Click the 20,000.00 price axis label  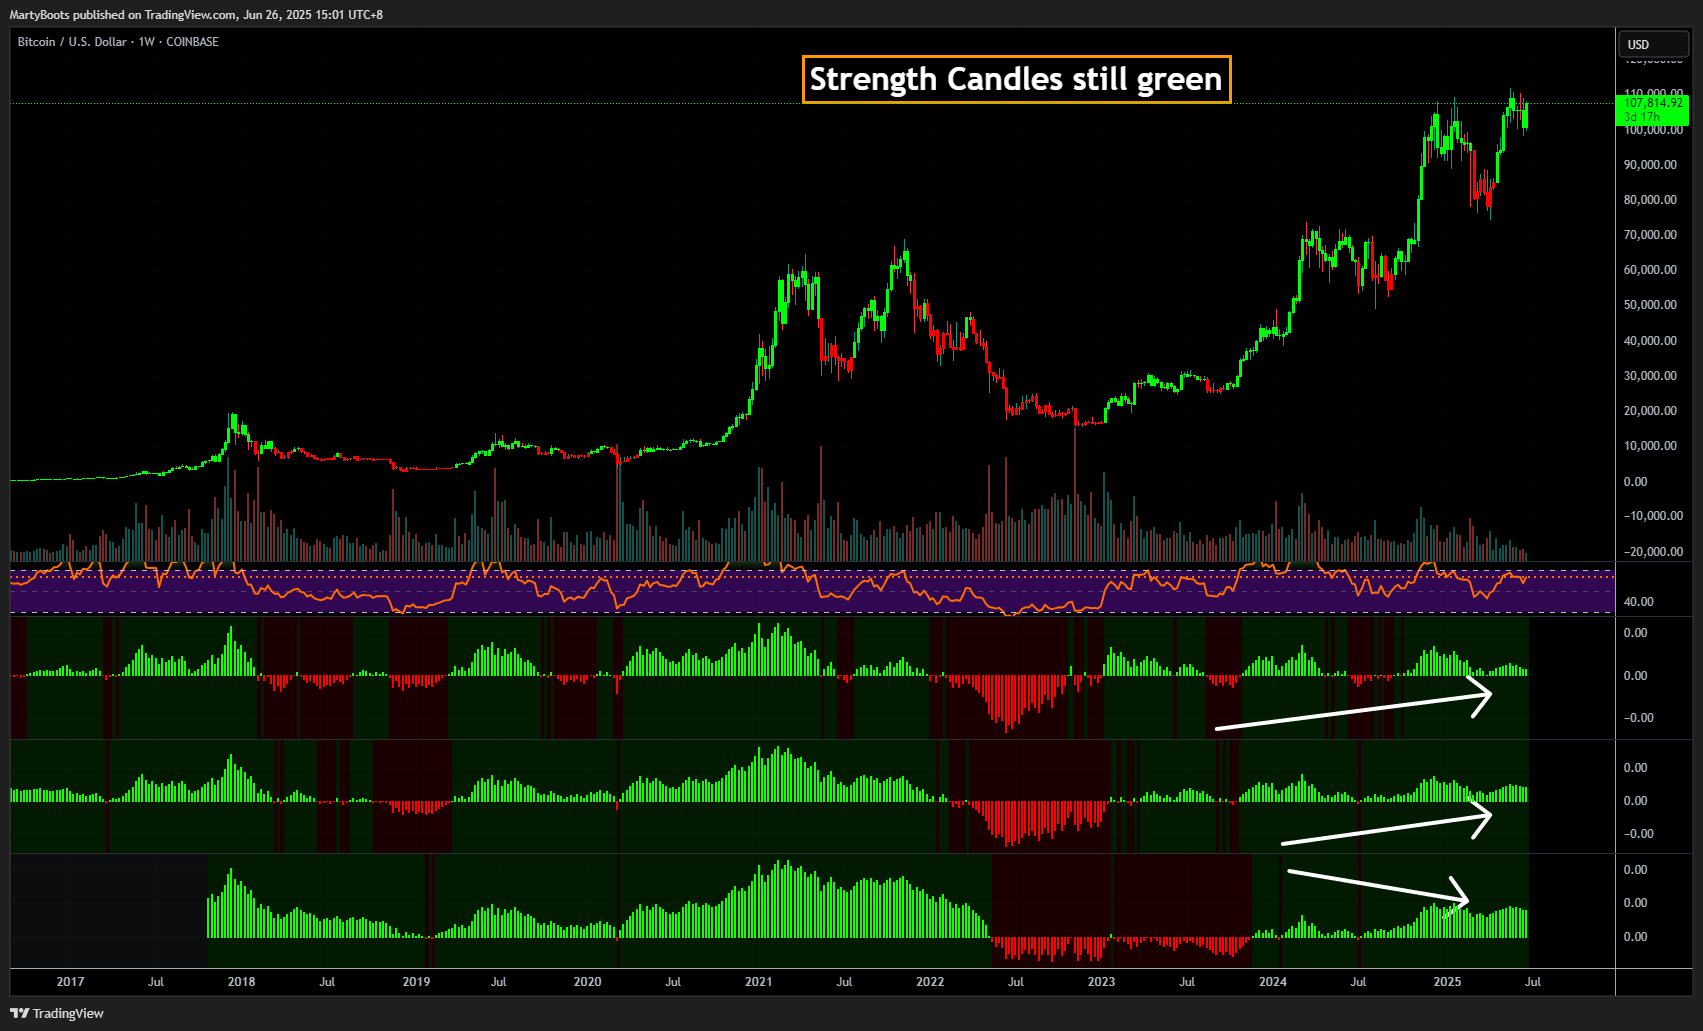1651,411
